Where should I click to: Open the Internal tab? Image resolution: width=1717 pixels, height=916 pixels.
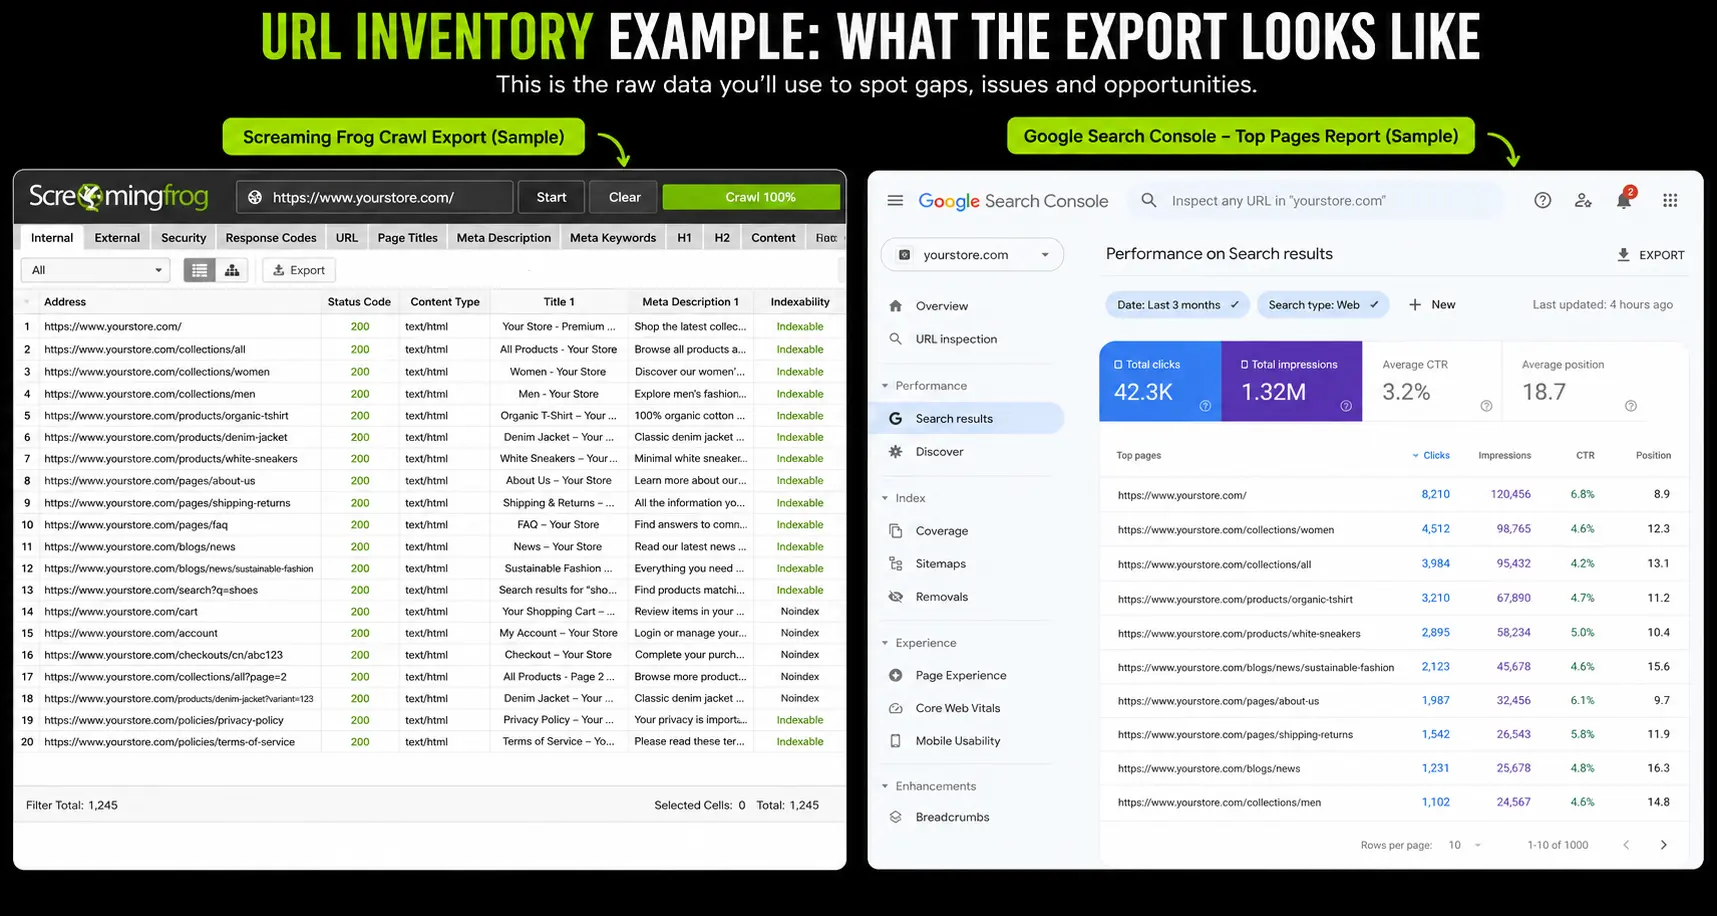pos(52,238)
